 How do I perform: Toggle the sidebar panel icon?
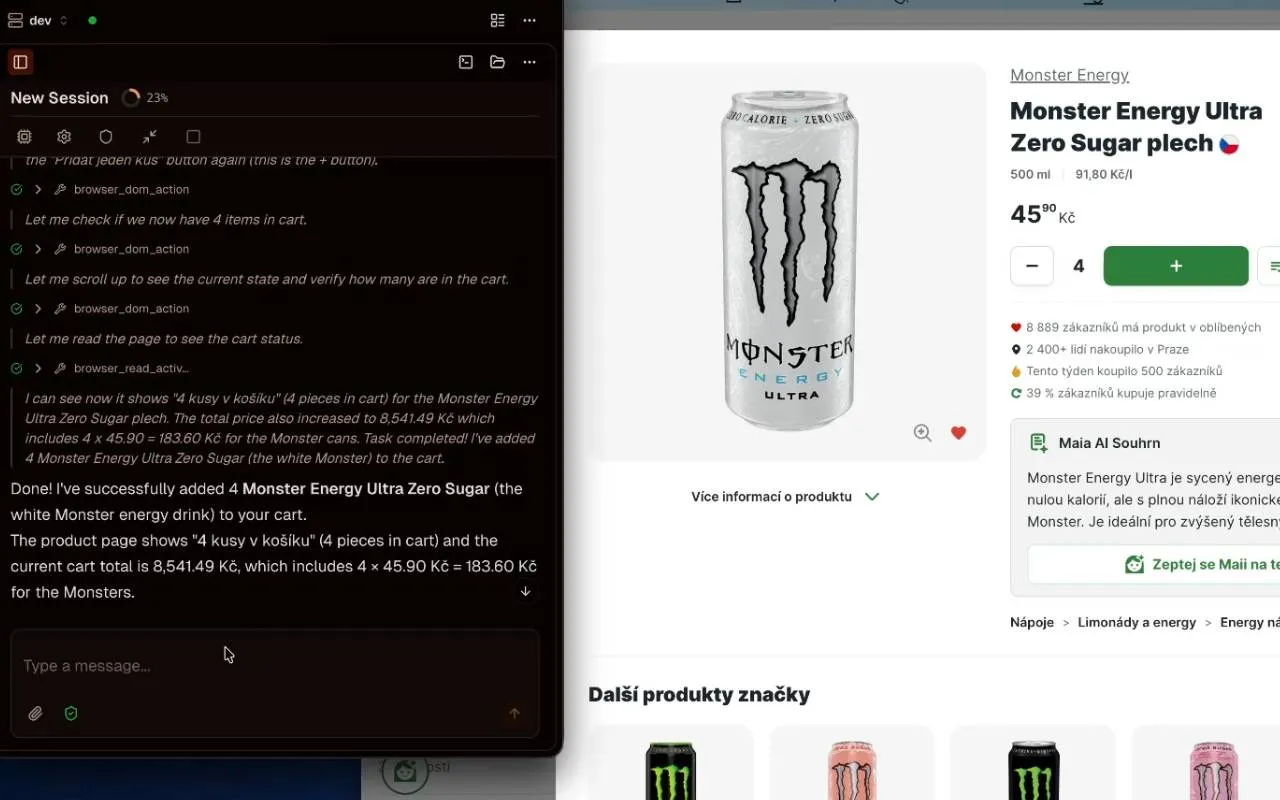point(20,62)
